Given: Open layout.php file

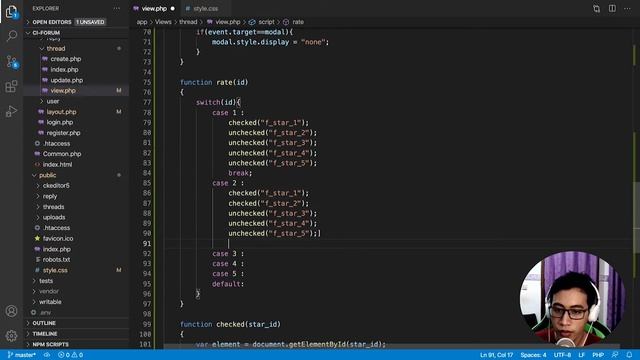Looking at the screenshot, I should (61, 112).
